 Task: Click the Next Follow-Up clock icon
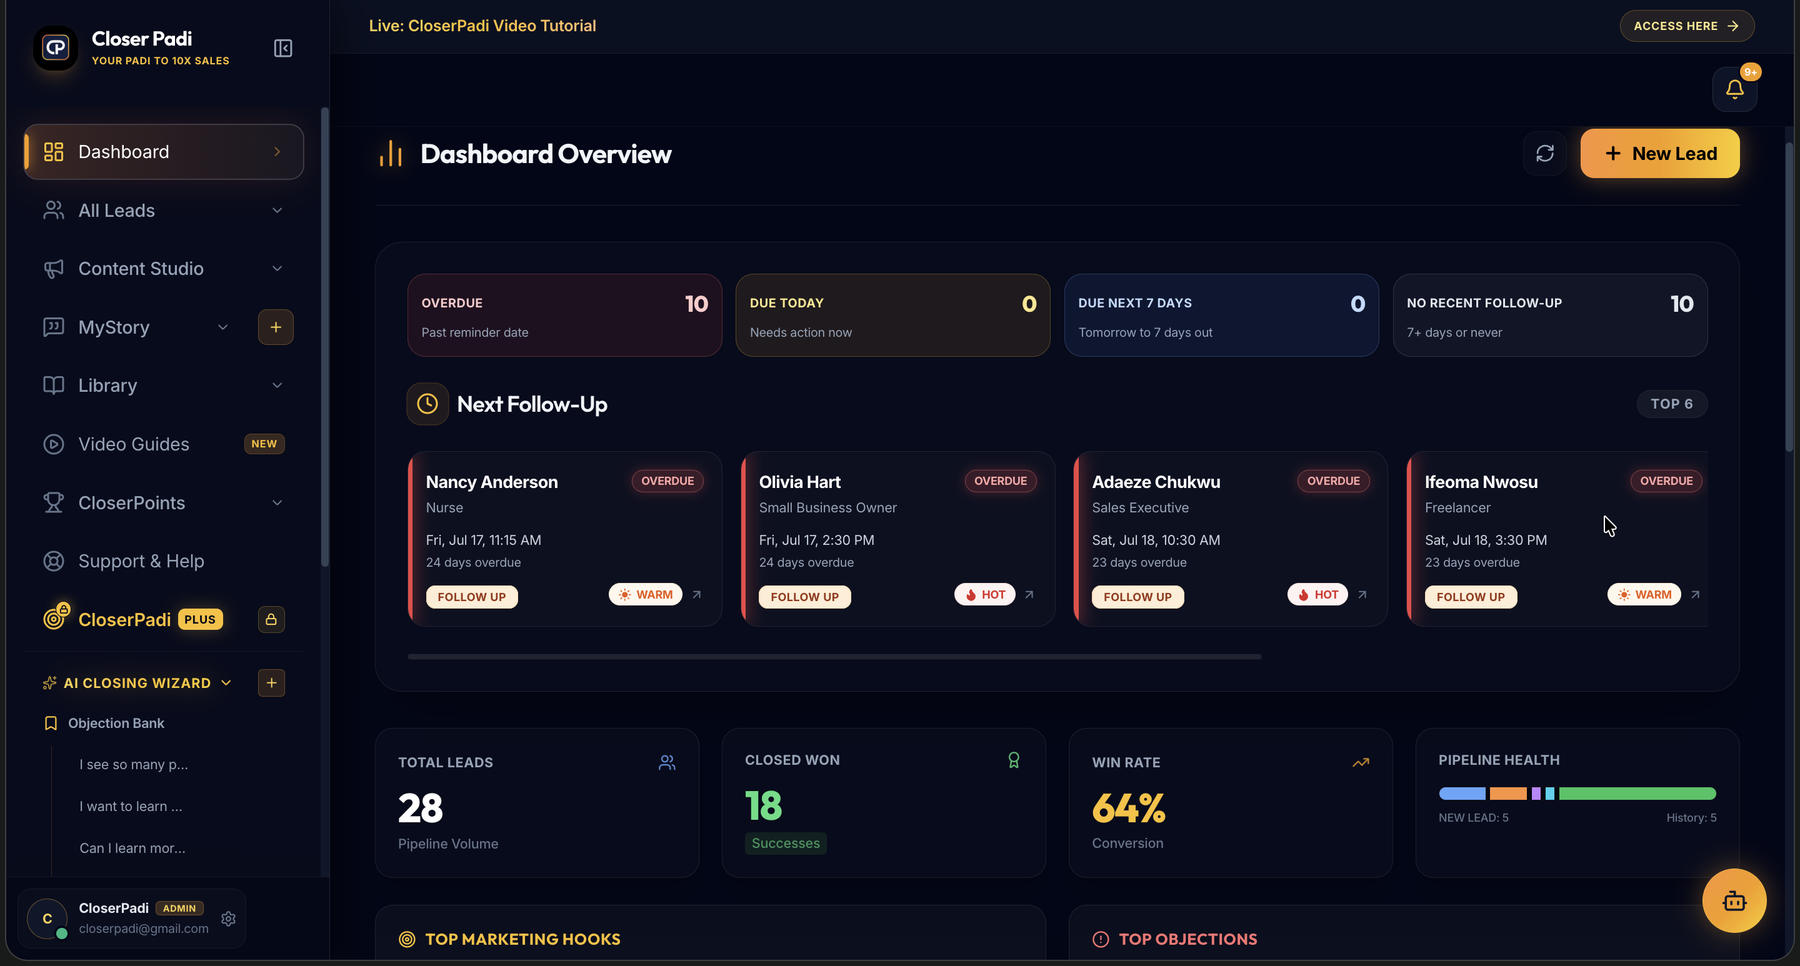(x=427, y=404)
